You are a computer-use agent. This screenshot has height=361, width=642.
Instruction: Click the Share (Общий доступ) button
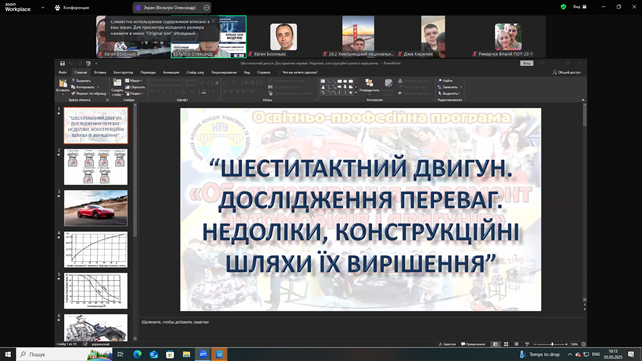click(567, 72)
